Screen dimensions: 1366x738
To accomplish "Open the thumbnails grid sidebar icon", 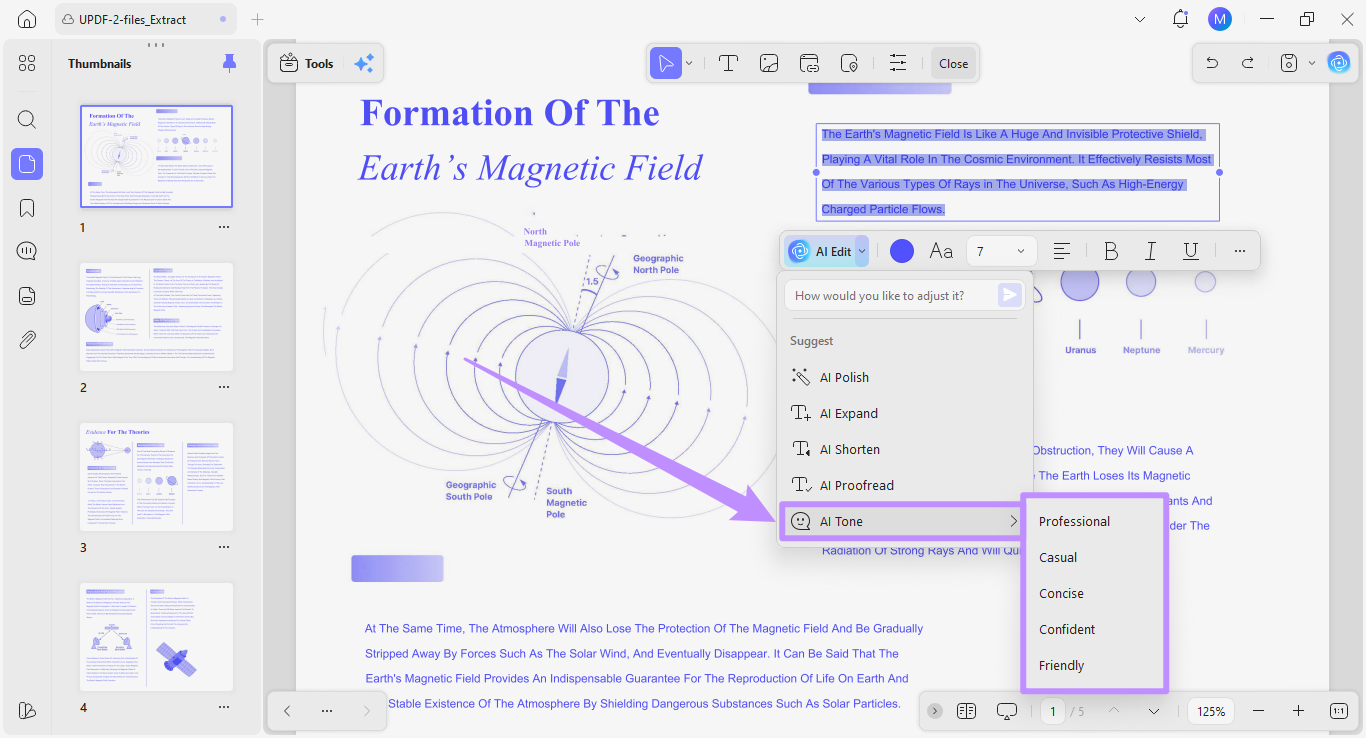I will 27,64.
